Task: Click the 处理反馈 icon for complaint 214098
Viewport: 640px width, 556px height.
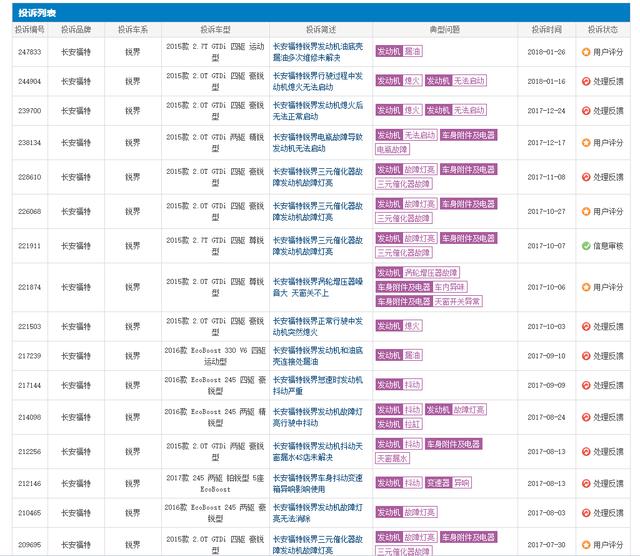Action: coord(586,417)
